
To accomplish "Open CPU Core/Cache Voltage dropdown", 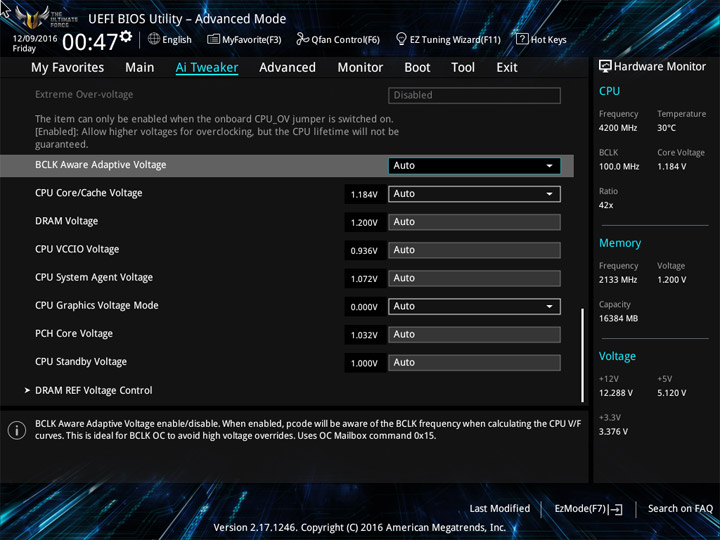I will (474, 194).
